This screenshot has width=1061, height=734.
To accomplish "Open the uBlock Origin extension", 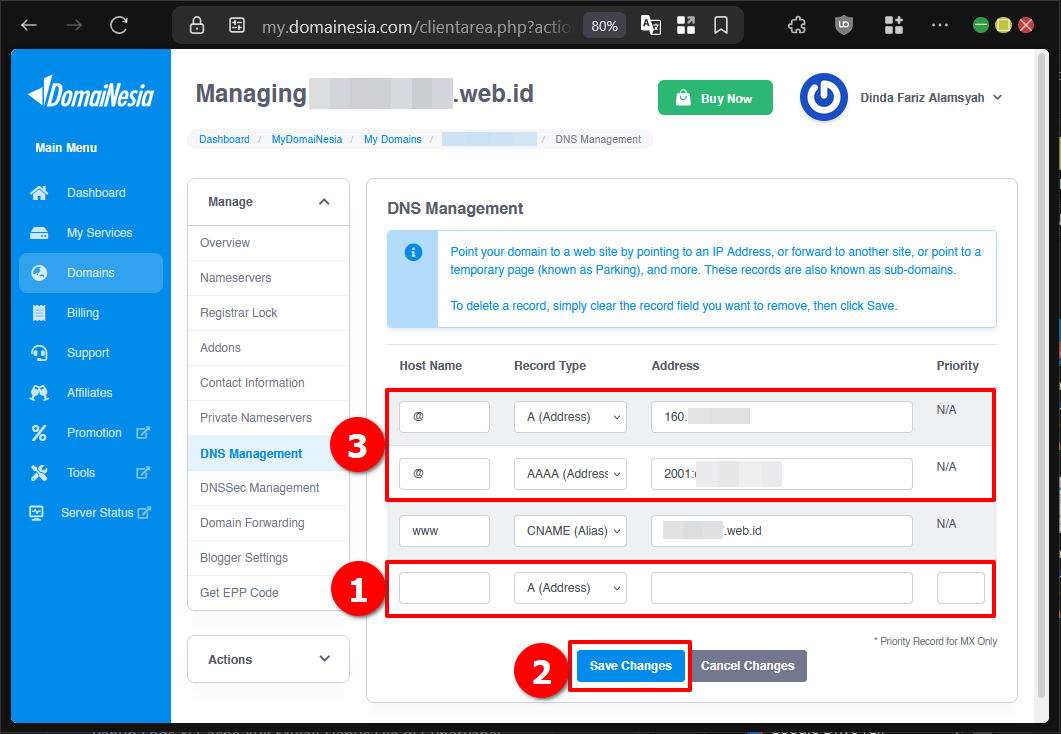I will [843, 24].
